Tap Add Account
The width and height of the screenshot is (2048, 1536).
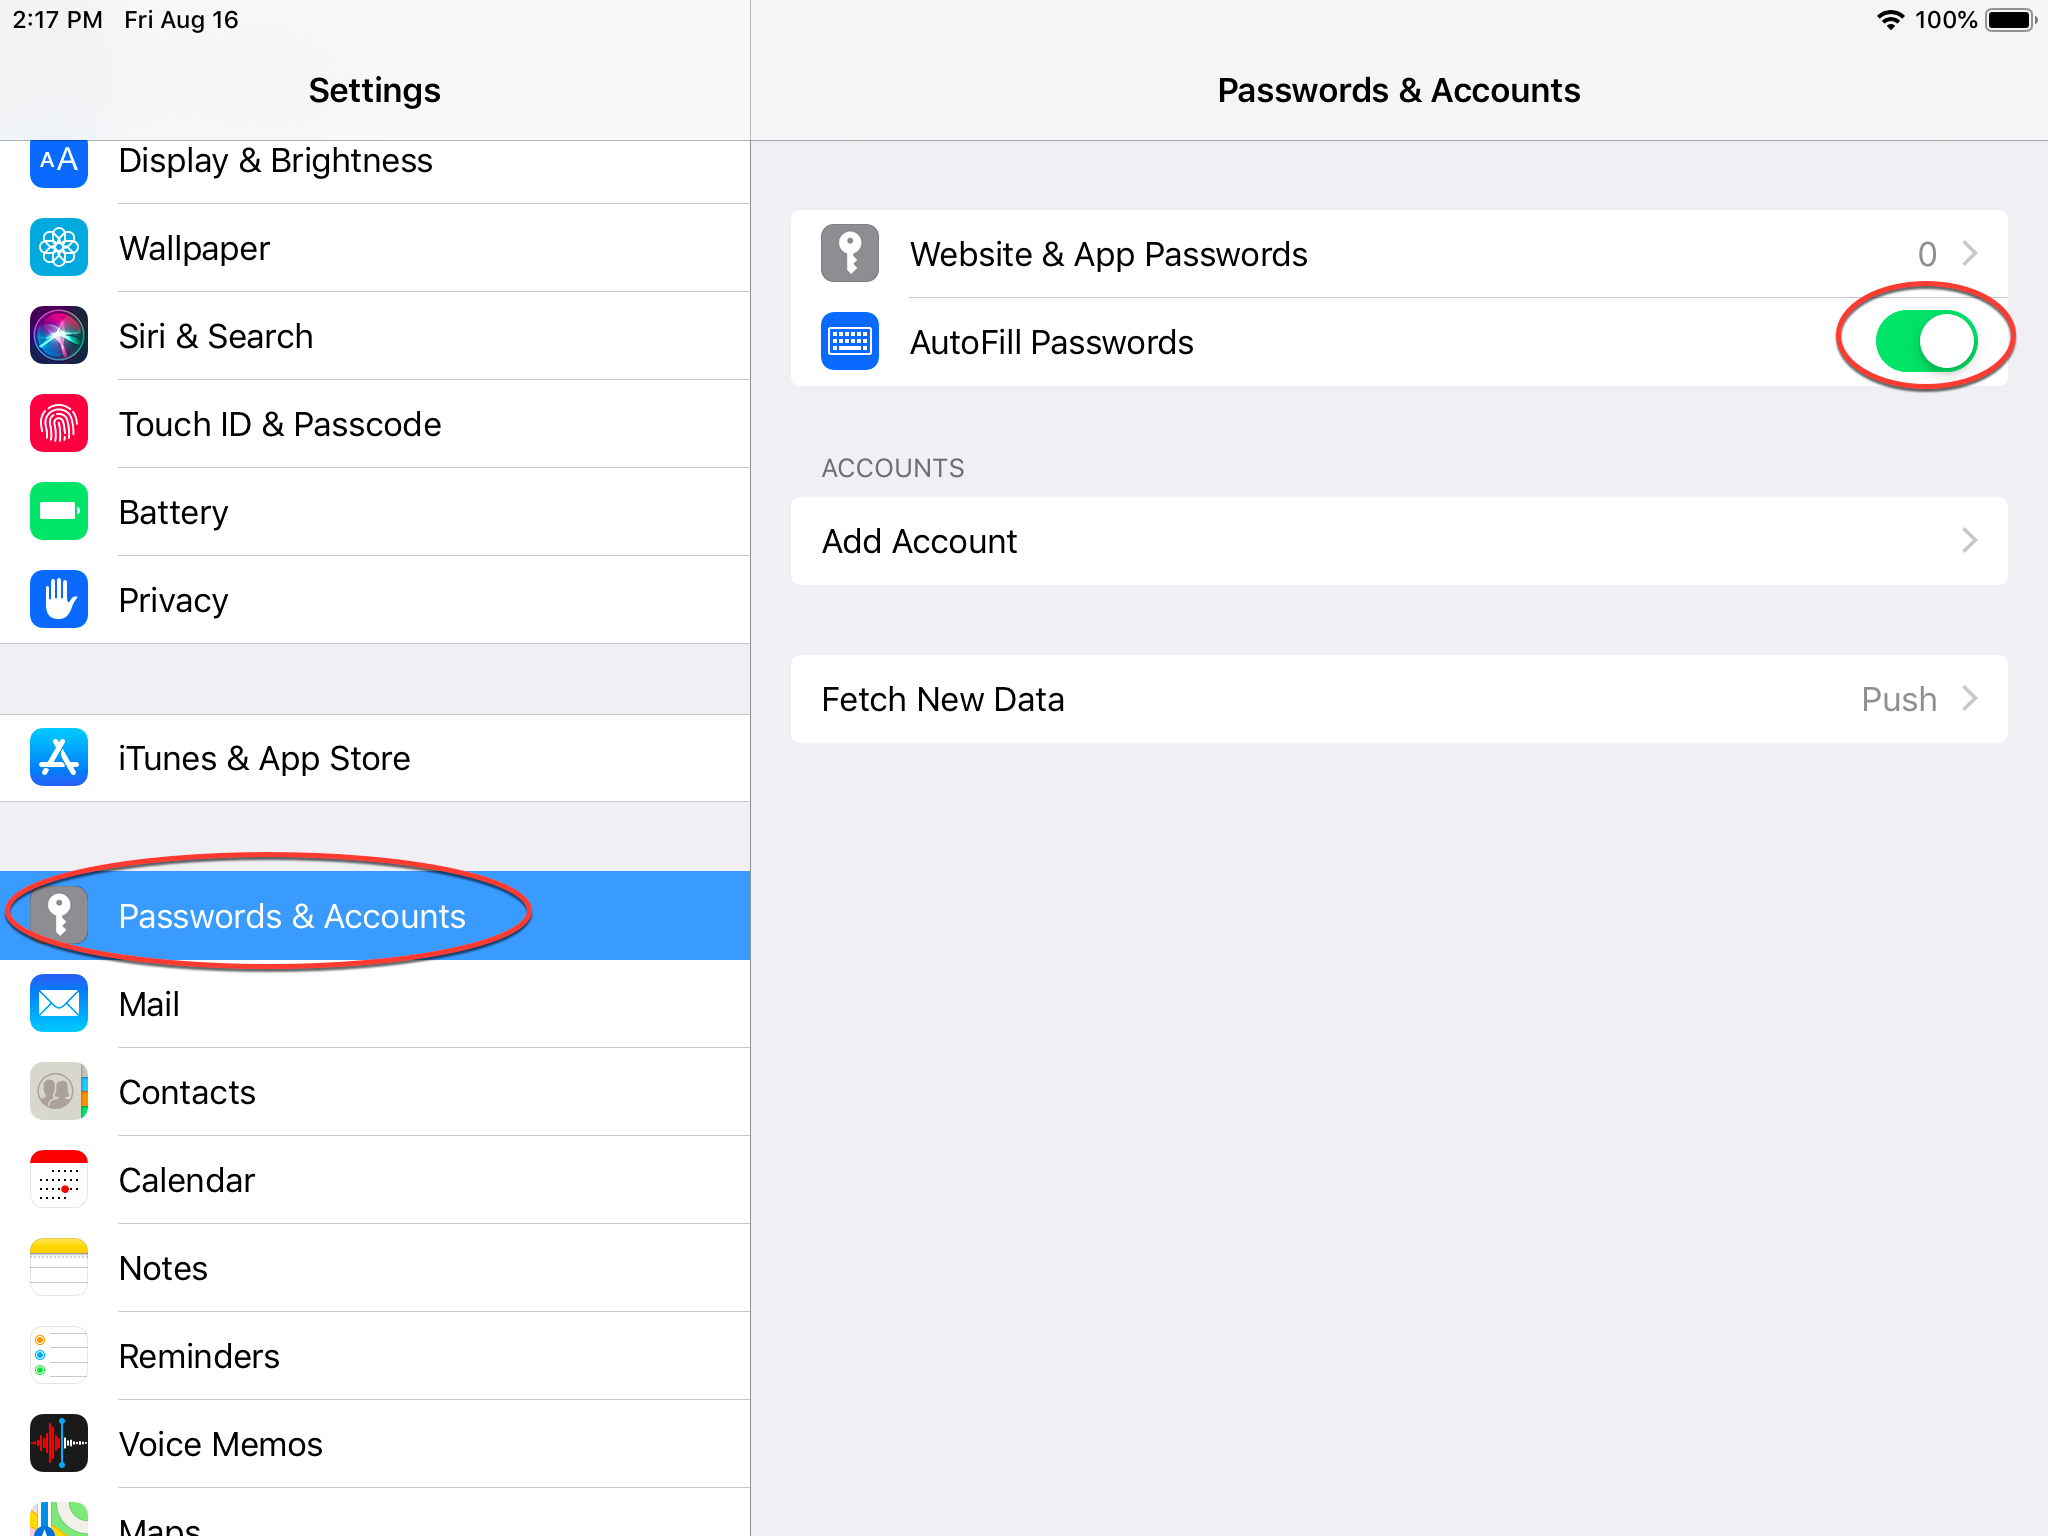tap(1399, 541)
